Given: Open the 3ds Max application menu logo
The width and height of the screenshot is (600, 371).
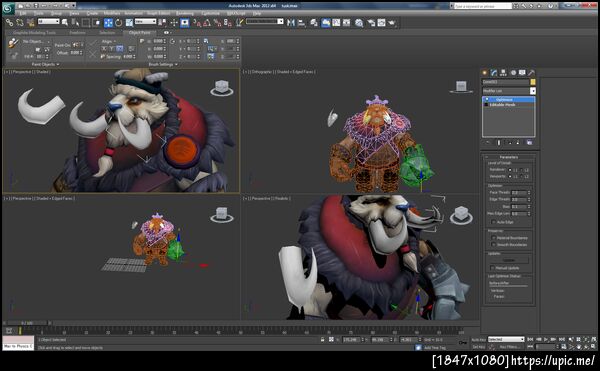Looking at the screenshot, I should coord(8,8).
